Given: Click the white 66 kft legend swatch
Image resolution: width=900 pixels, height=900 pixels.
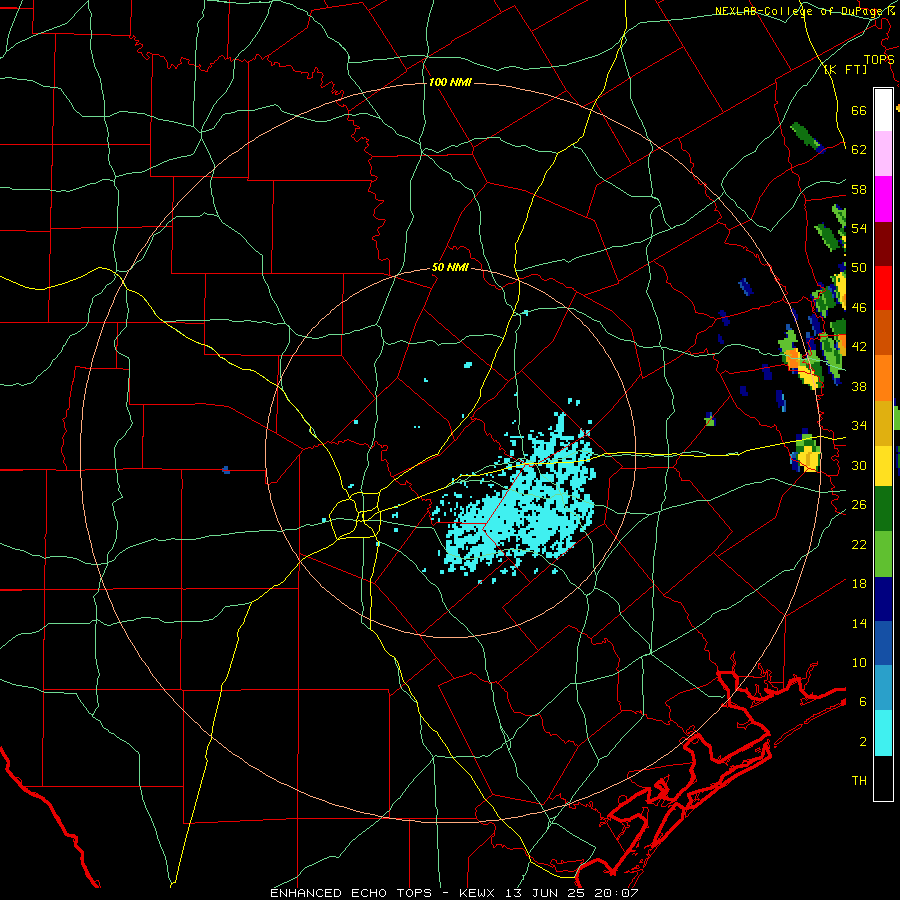Looking at the screenshot, I should click(883, 110).
